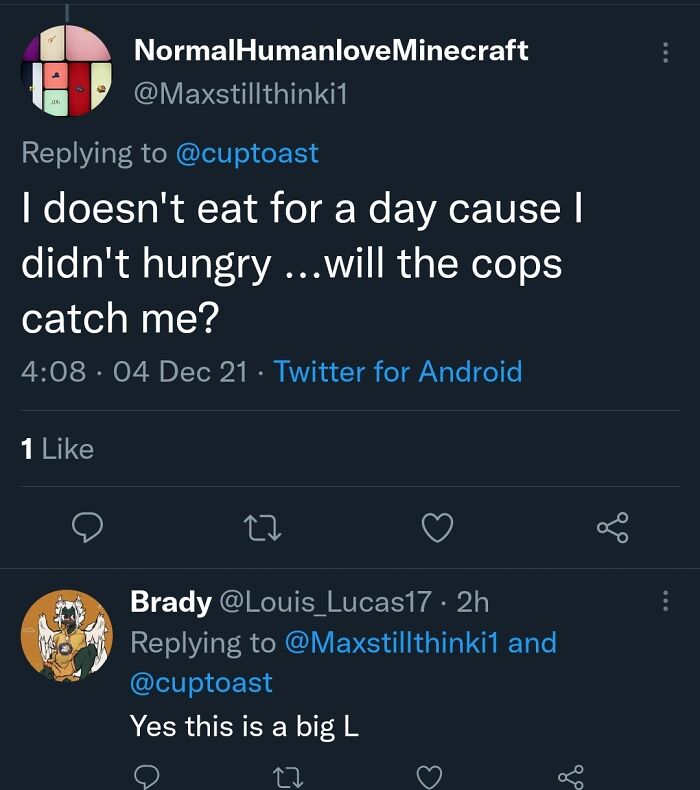Click the @Maxstillthinki1 handle under display name
Viewport: 700px width, 790px height.
(238, 95)
